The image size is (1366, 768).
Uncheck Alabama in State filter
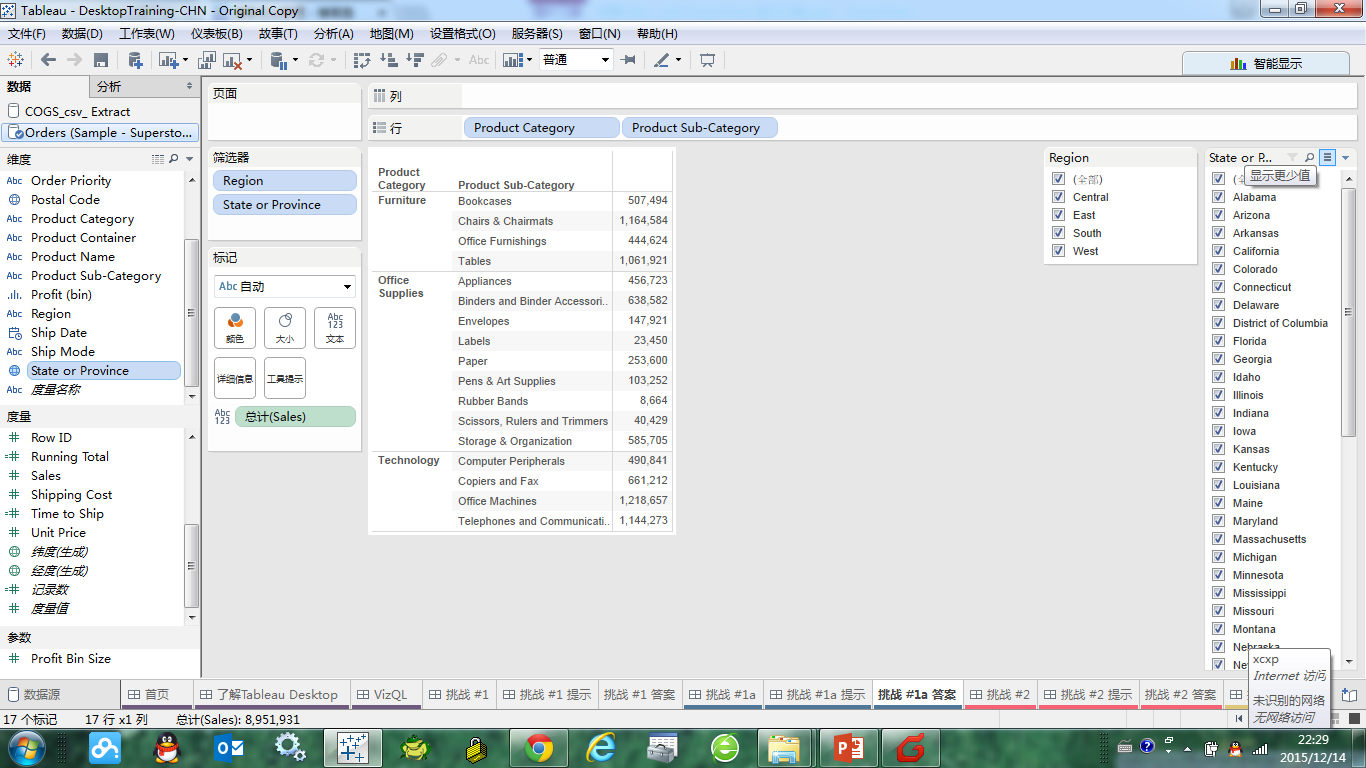1218,197
